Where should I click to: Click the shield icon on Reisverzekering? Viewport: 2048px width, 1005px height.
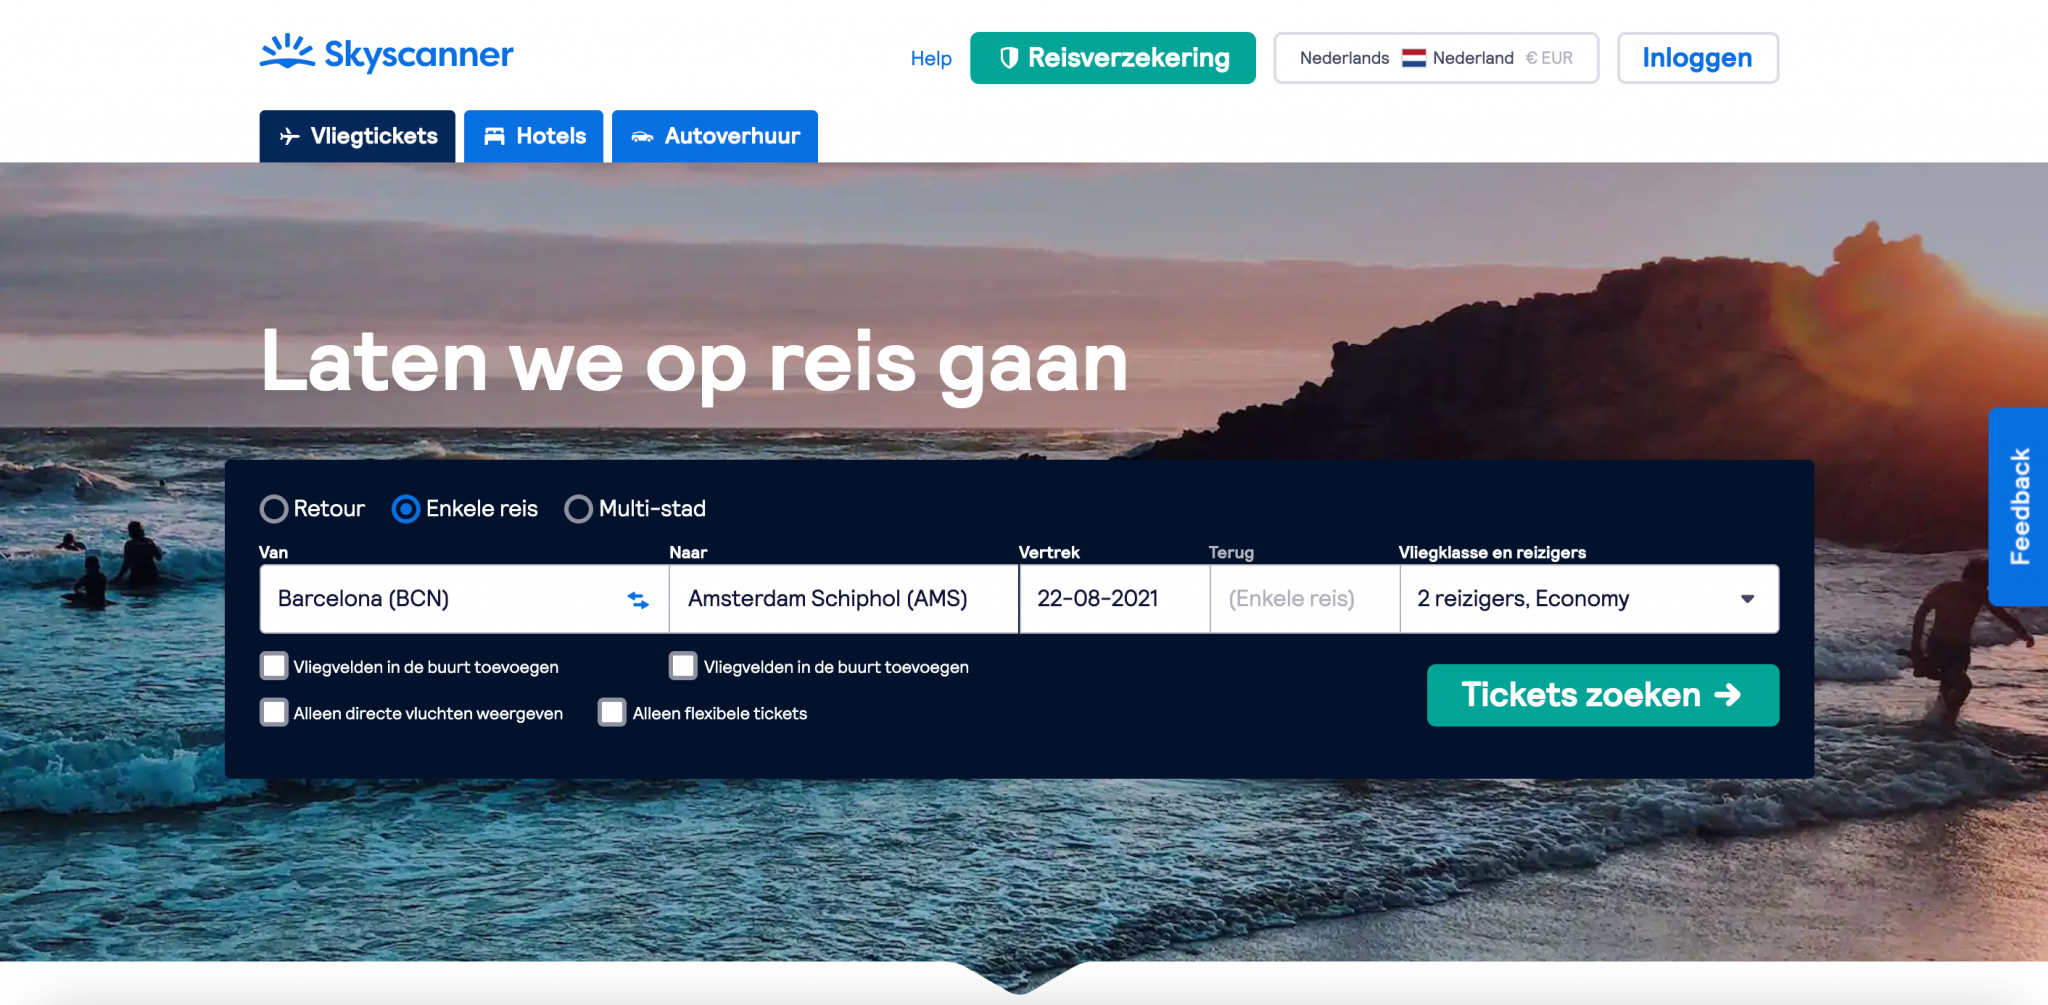[1009, 58]
